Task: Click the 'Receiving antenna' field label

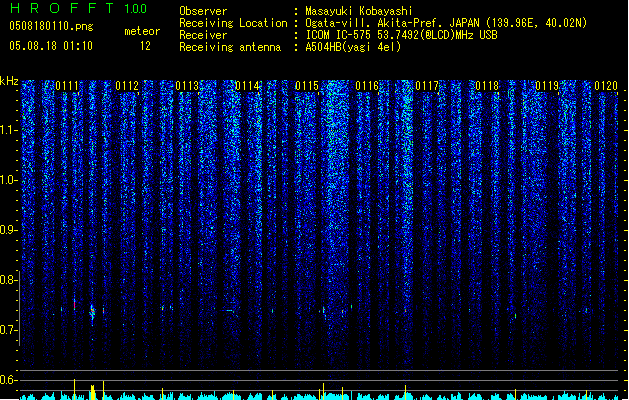Action: pyautogui.click(x=230, y=47)
